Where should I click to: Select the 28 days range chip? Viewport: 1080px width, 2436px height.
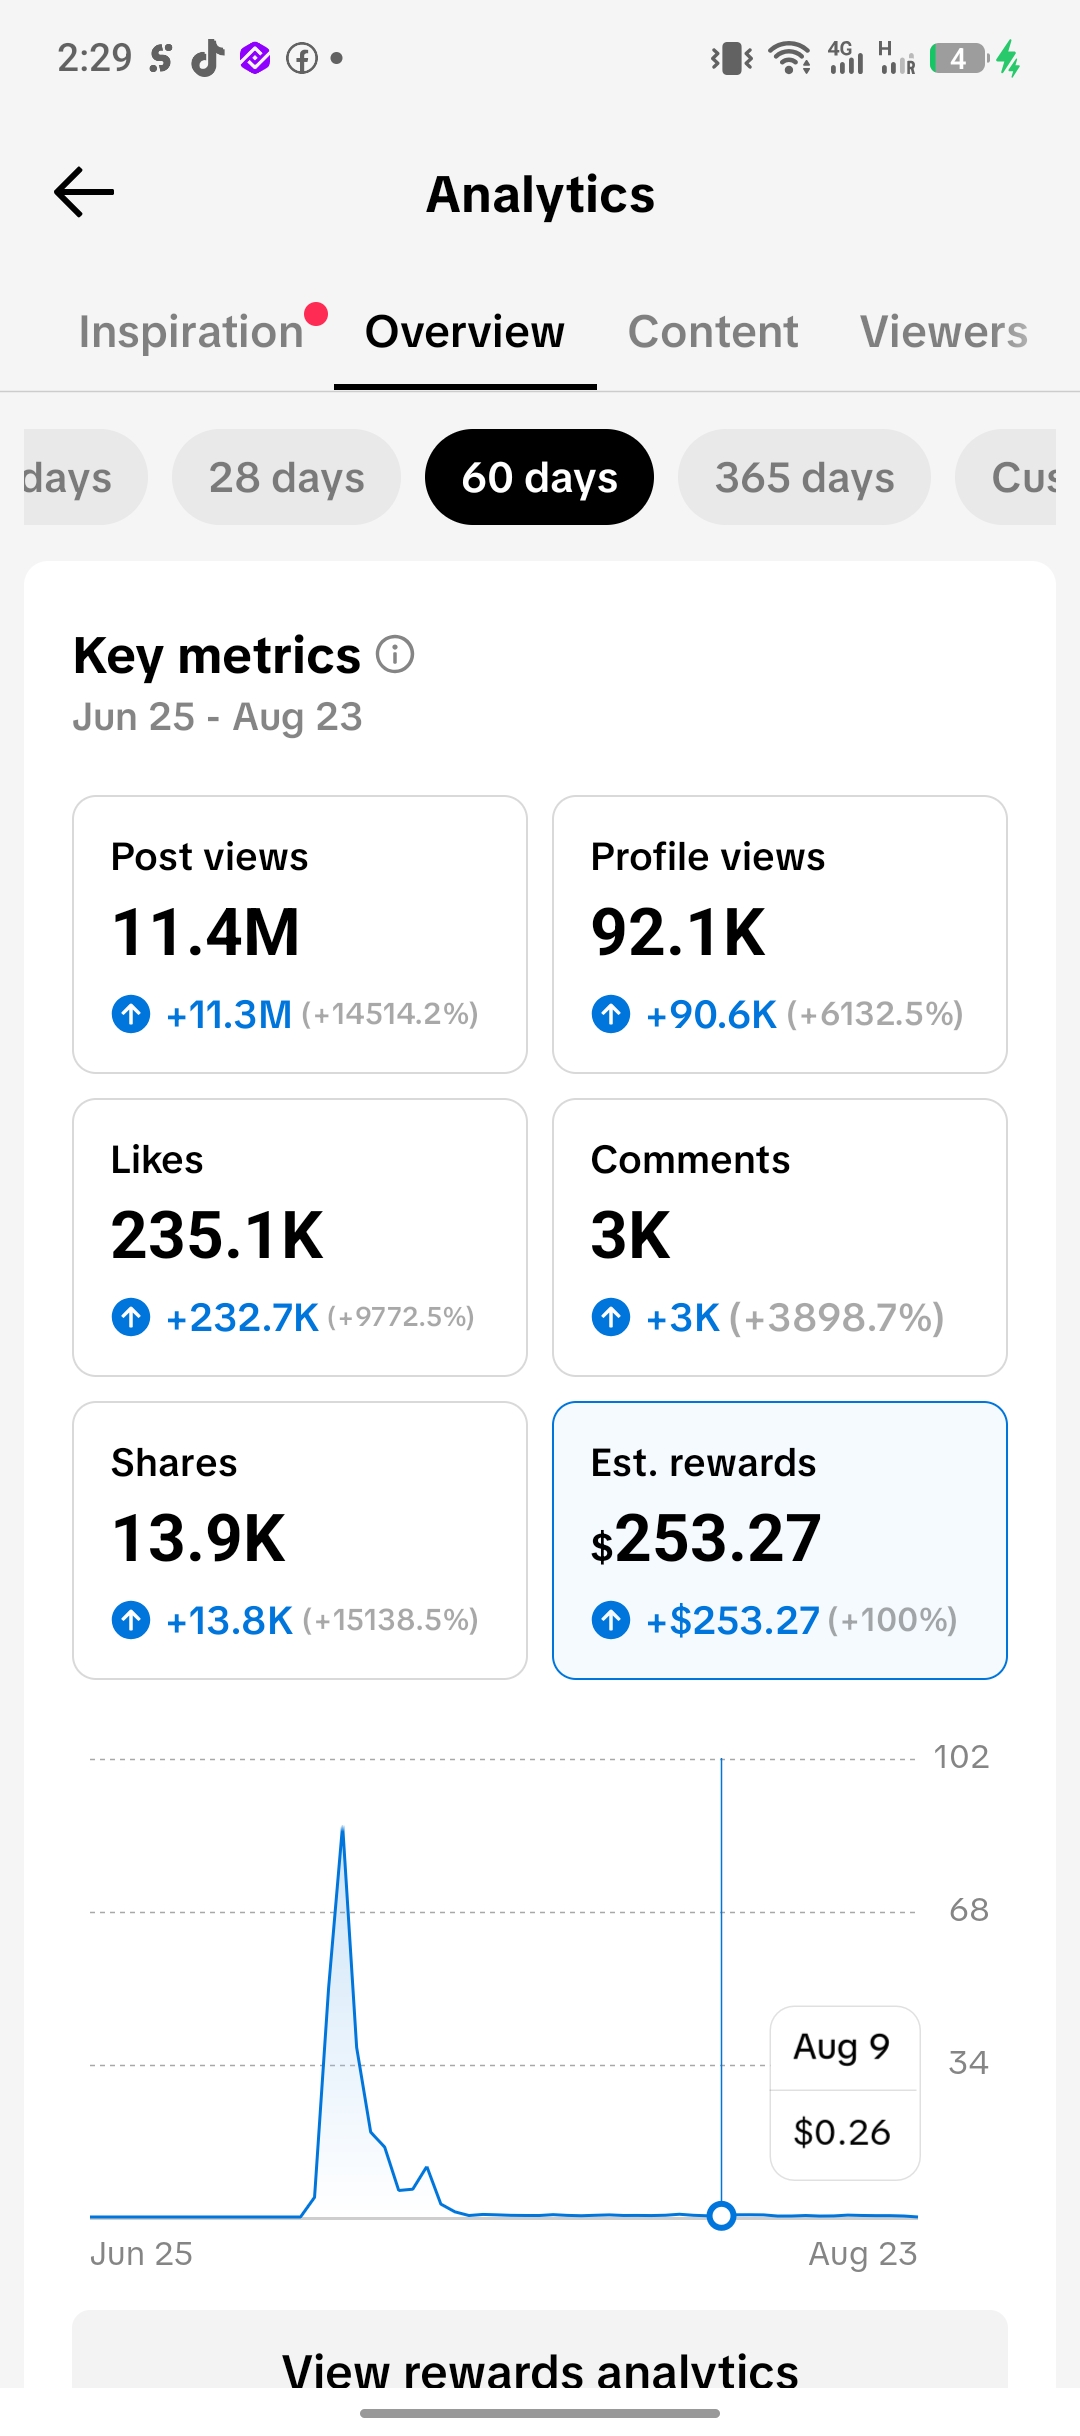[286, 477]
